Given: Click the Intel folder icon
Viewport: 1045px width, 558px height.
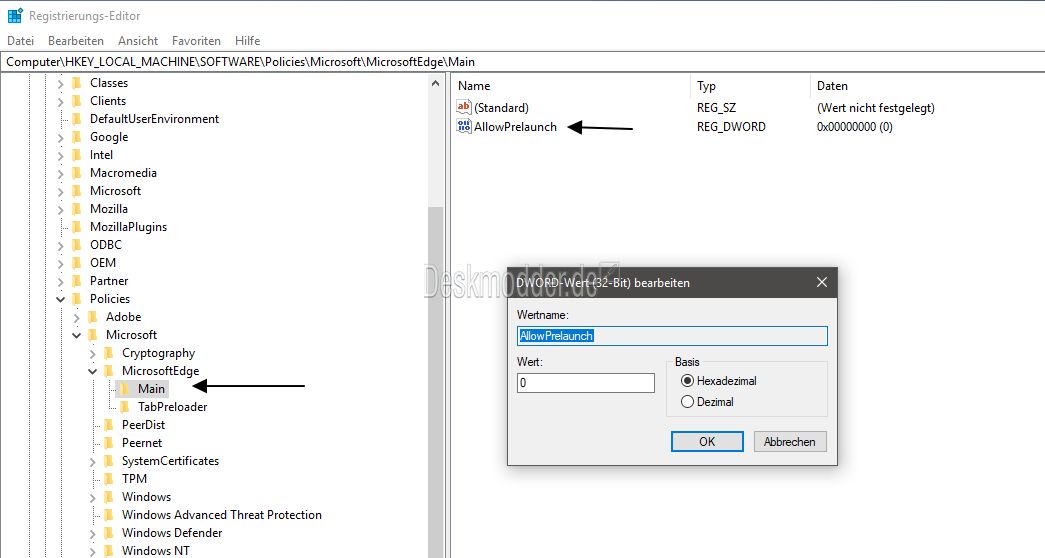Looking at the screenshot, I should pos(77,155).
